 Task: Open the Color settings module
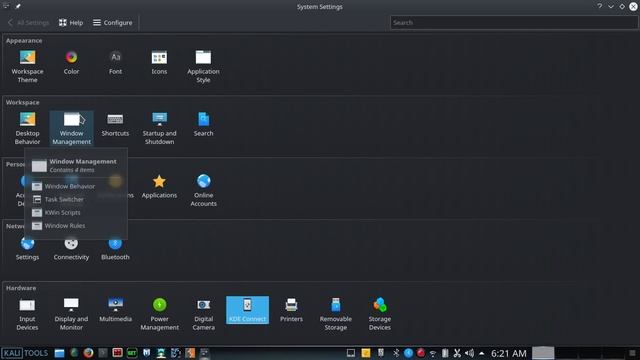click(x=71, y=62)
